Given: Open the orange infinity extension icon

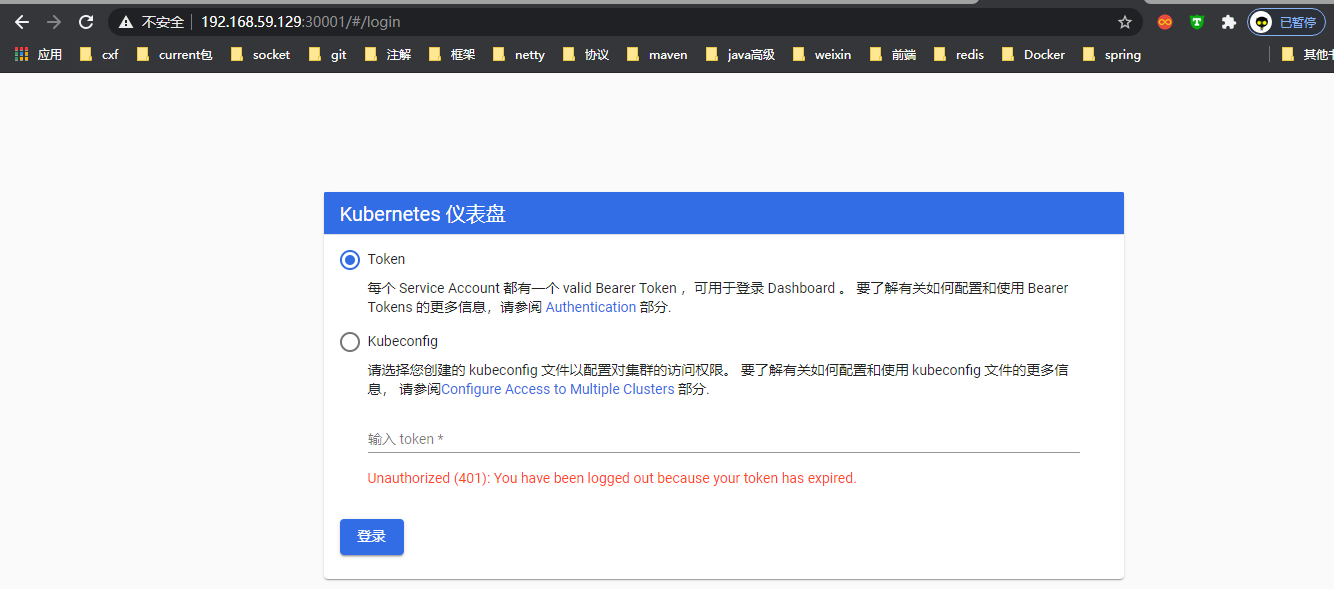Looking at the screenshot, I should click(1165, 22).
